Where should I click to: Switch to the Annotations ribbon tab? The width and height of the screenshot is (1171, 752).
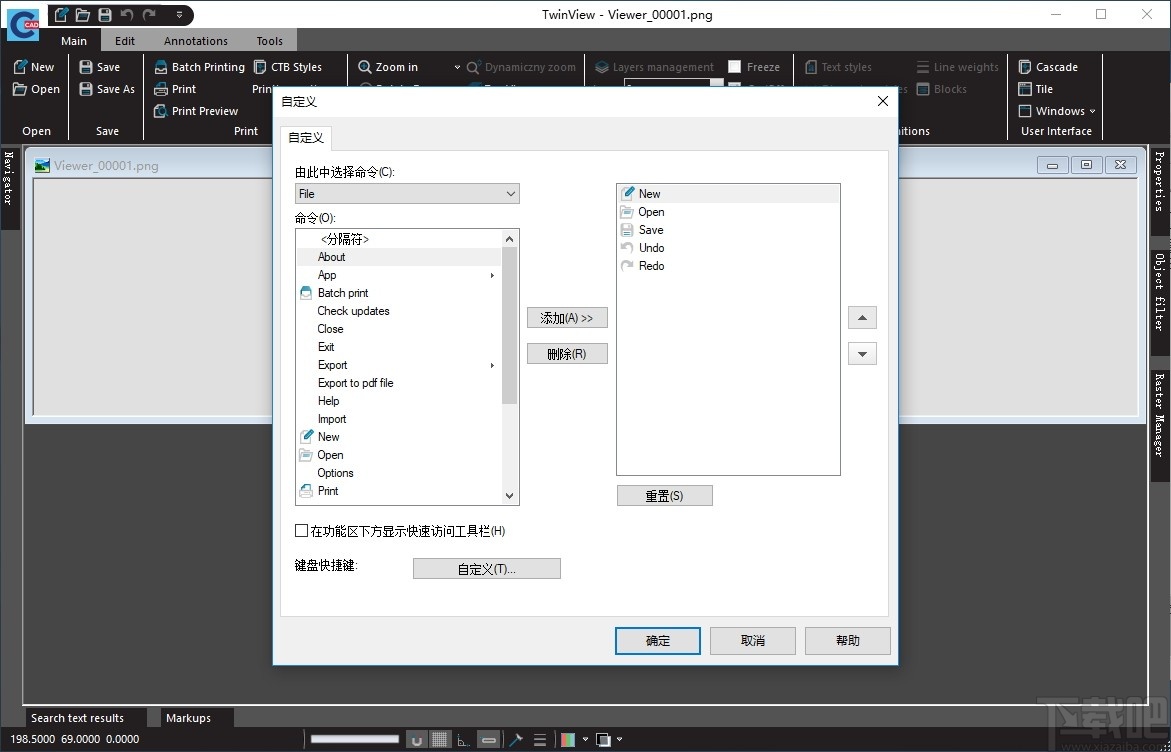point(196,41)
